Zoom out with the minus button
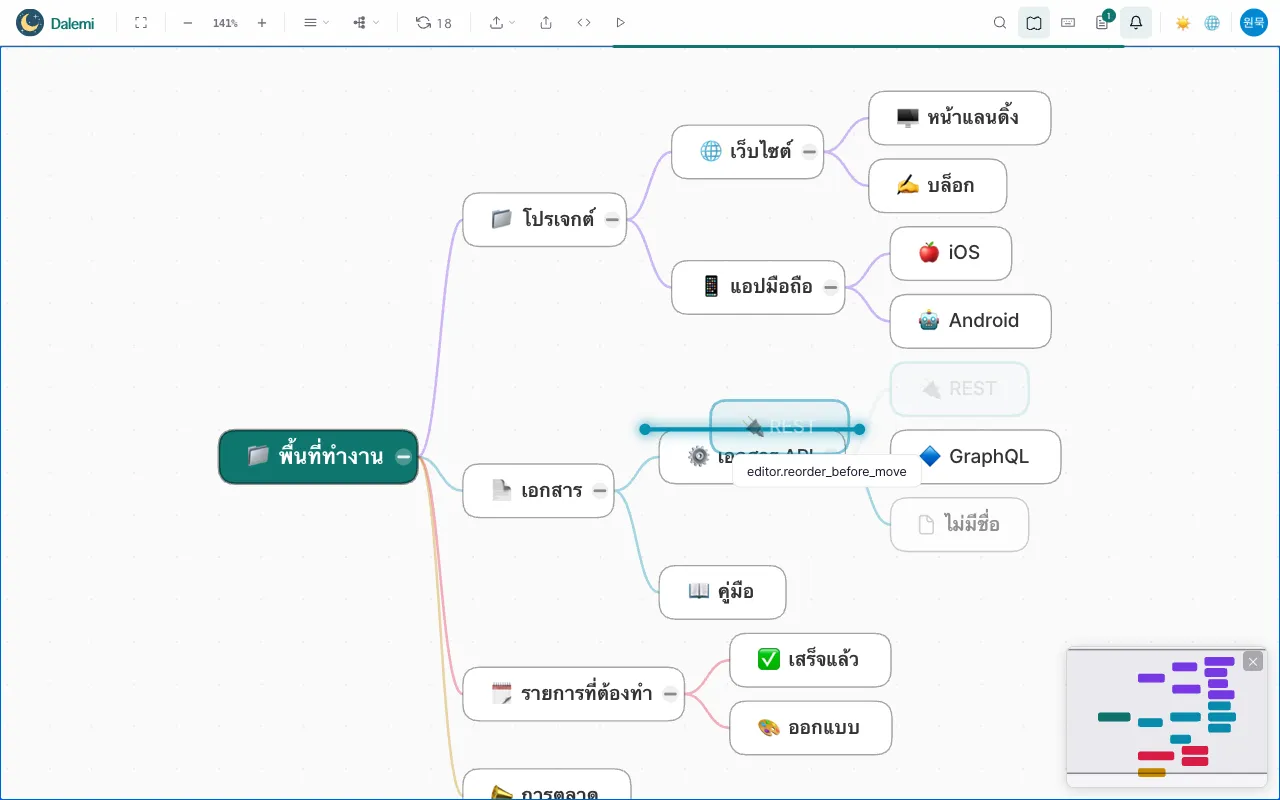 click(188, 22)
